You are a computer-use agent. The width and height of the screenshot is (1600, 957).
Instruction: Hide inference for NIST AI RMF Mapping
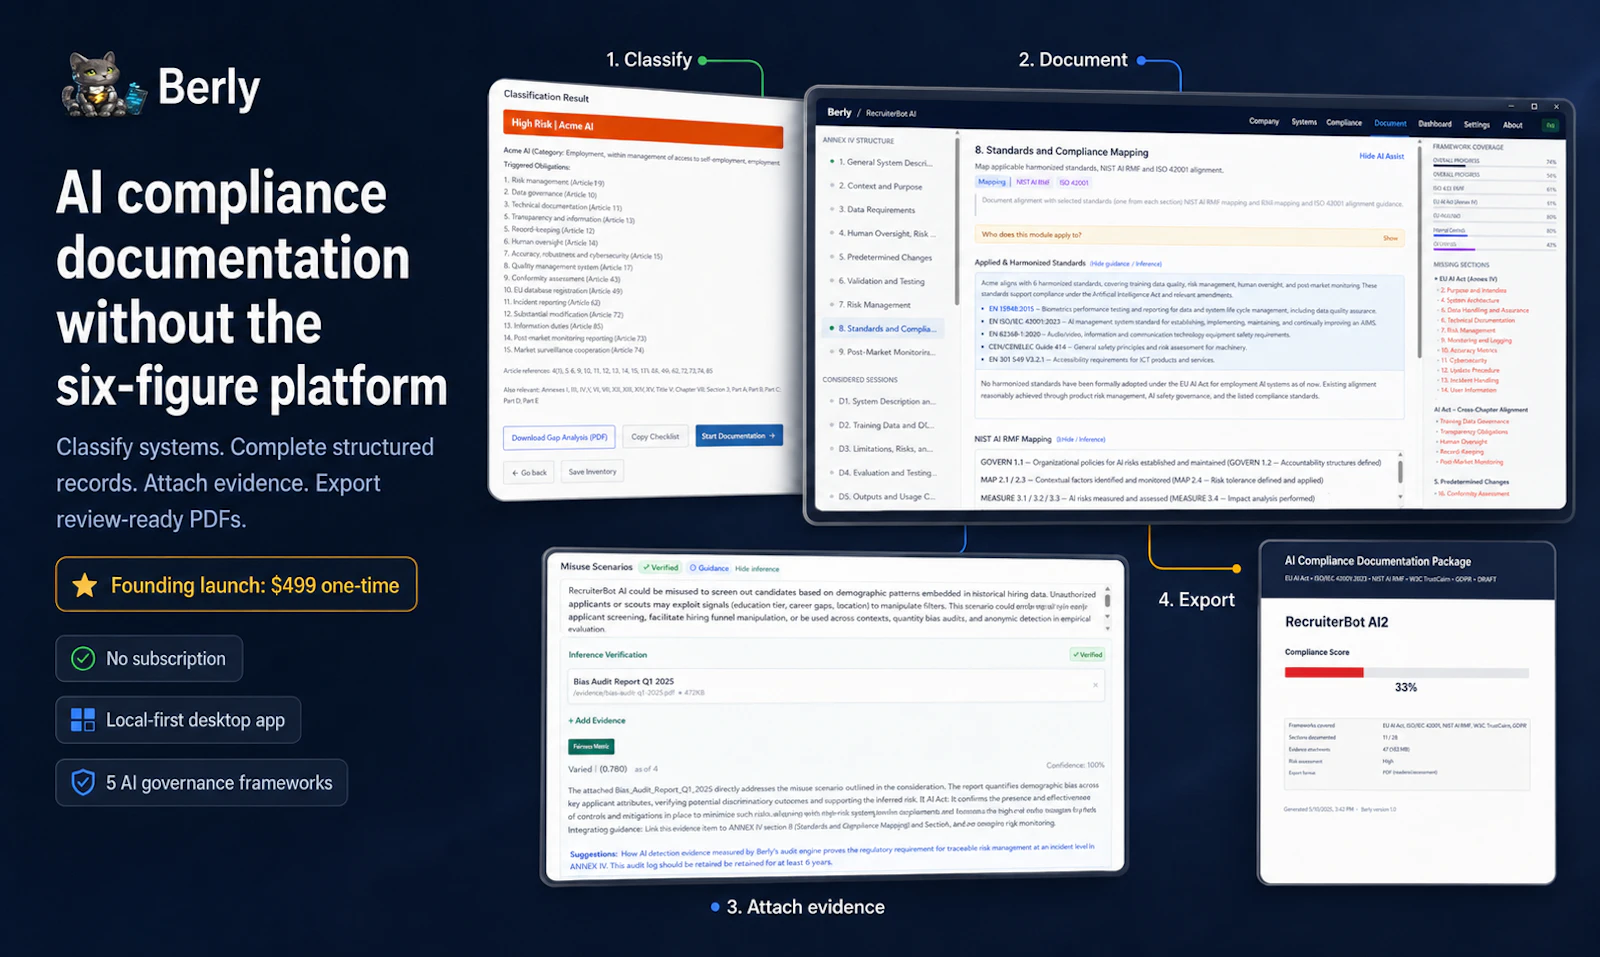(1081, 439)
